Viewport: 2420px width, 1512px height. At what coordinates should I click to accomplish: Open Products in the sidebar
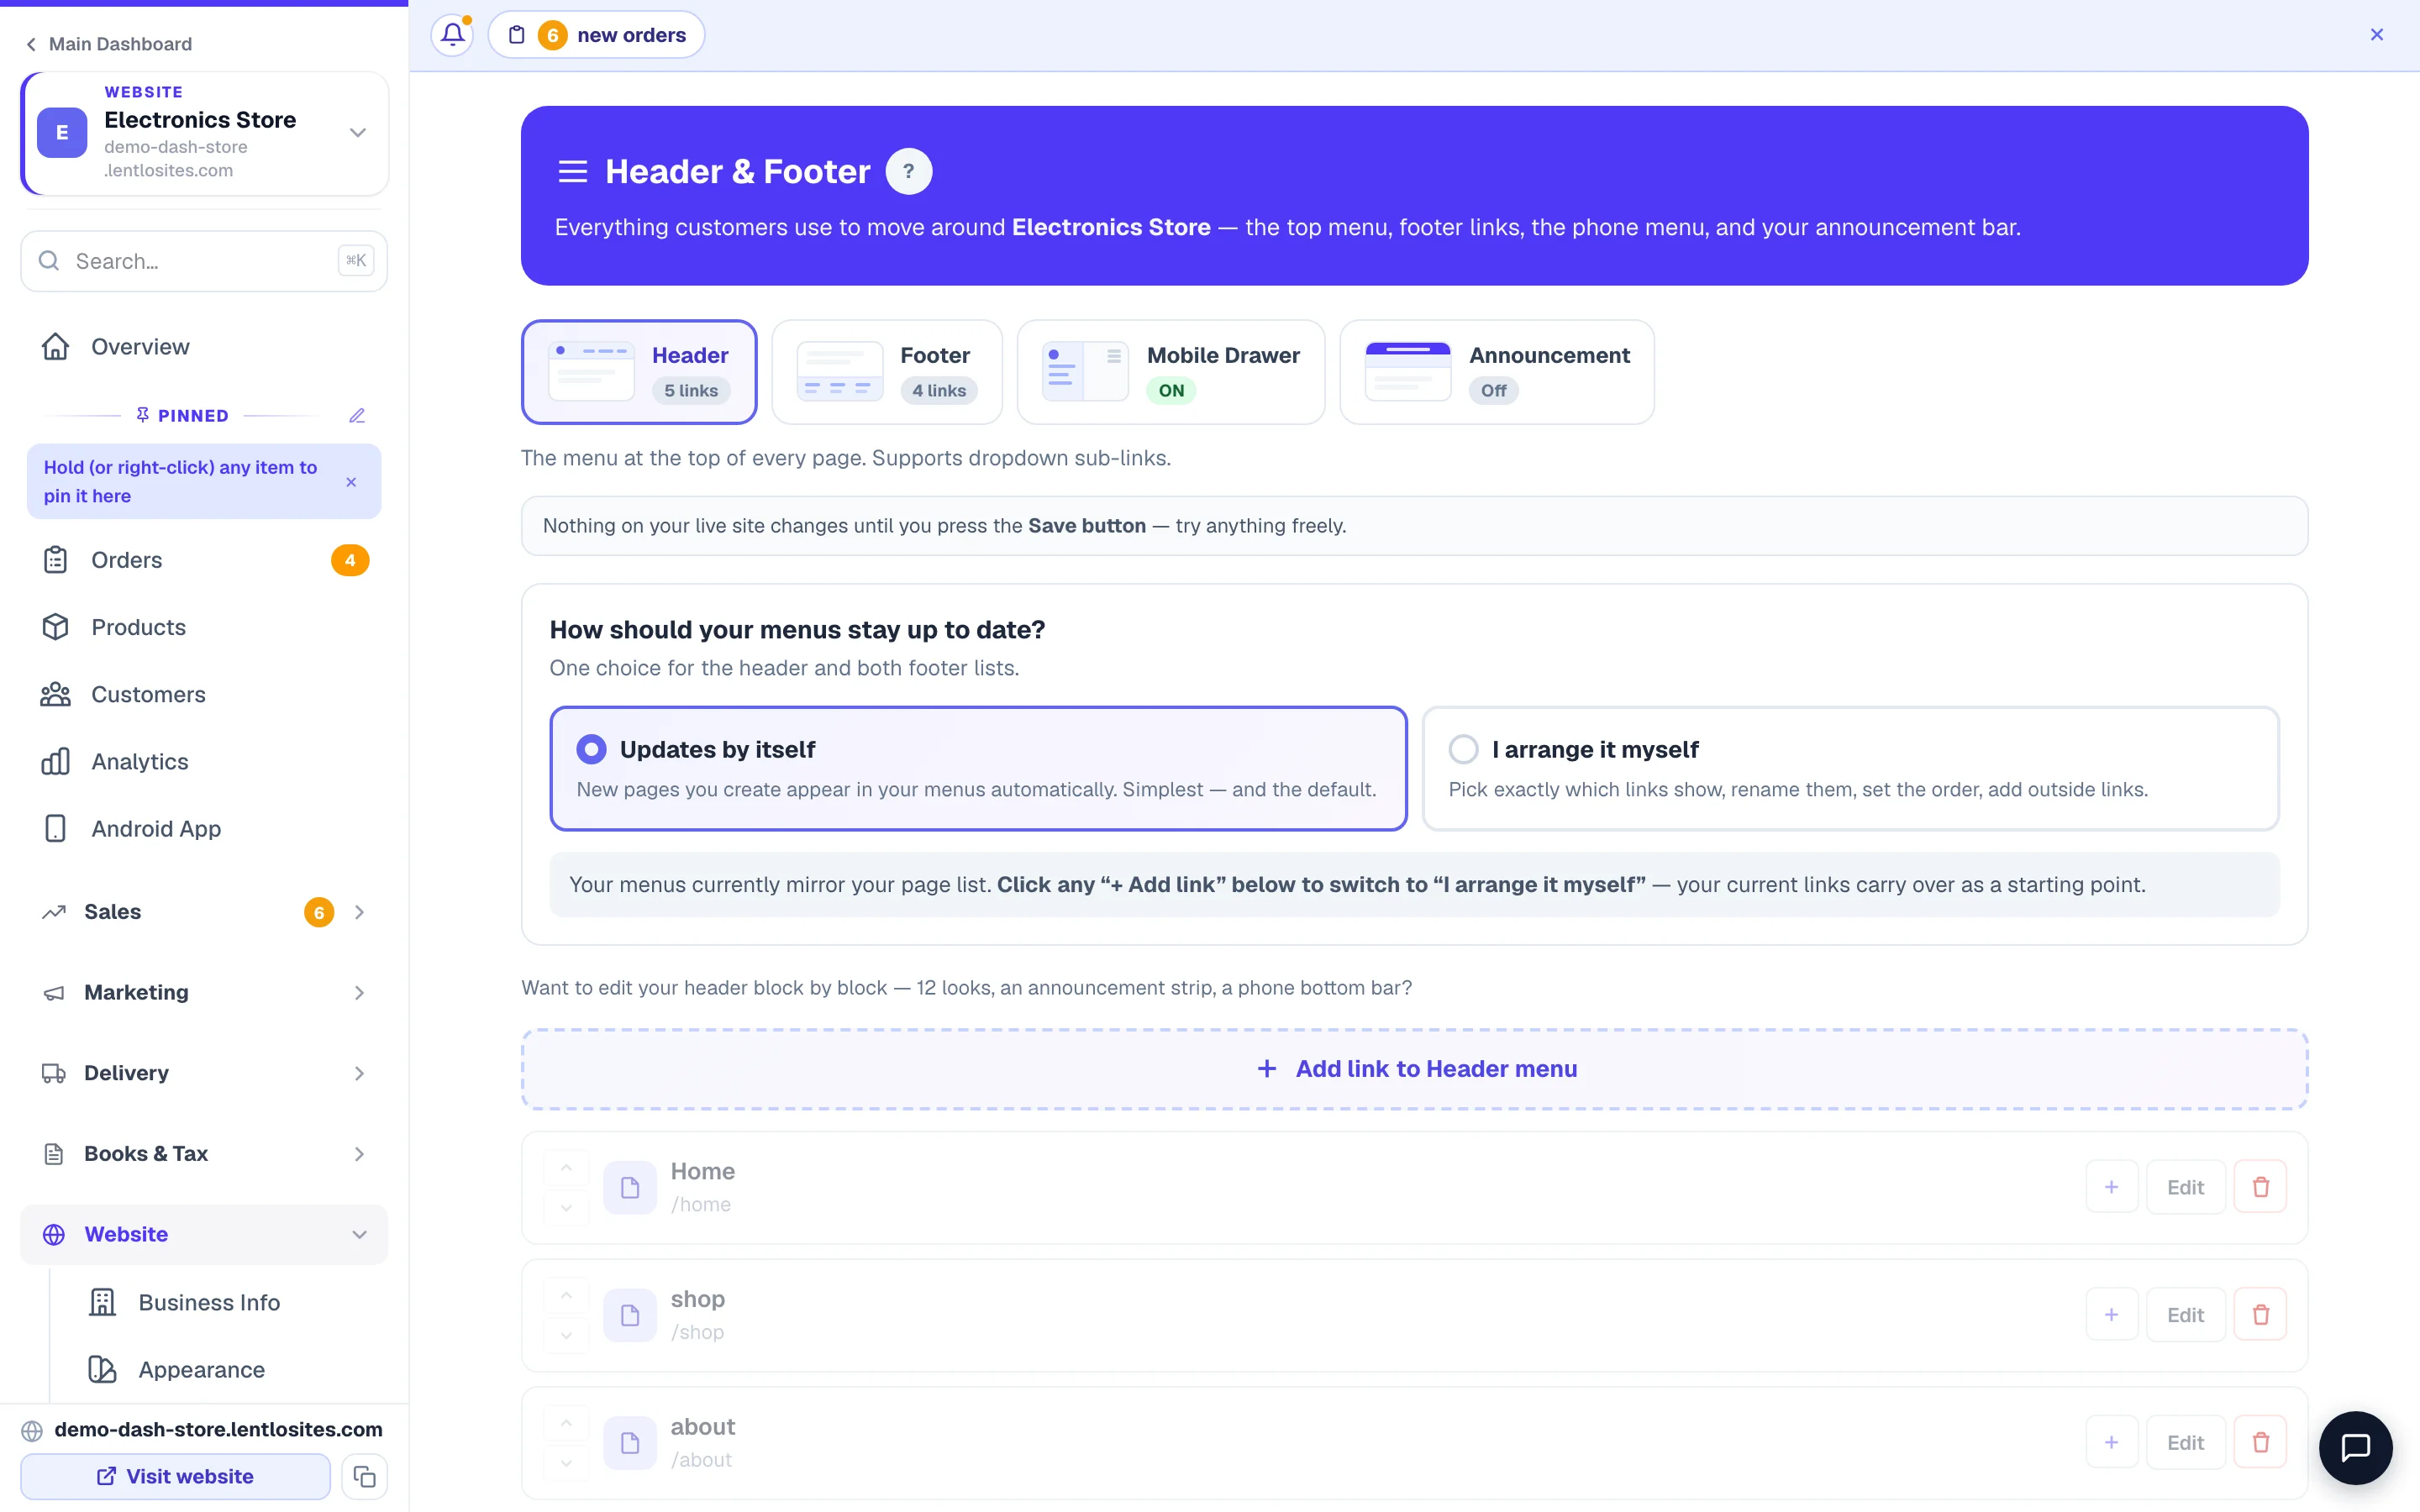click(x=204, y=627)
